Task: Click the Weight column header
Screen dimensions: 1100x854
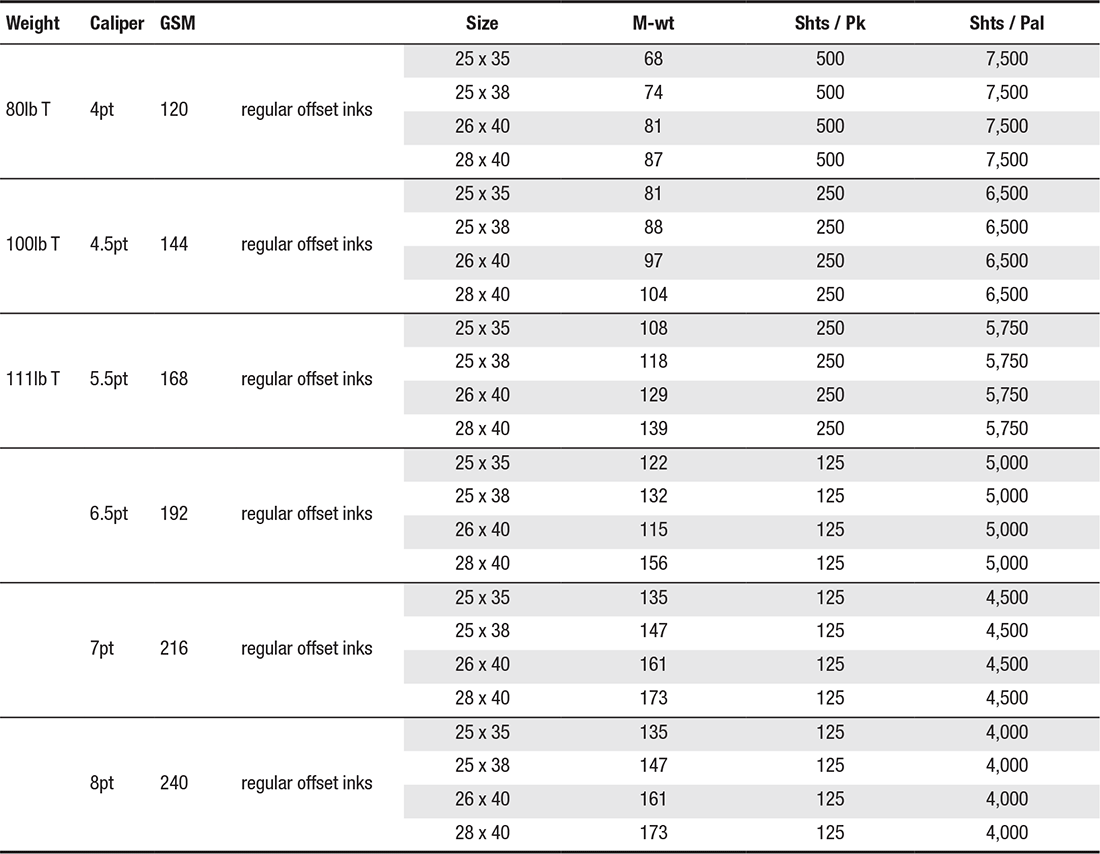Action: pyautogui.click(x=33, y=23)
